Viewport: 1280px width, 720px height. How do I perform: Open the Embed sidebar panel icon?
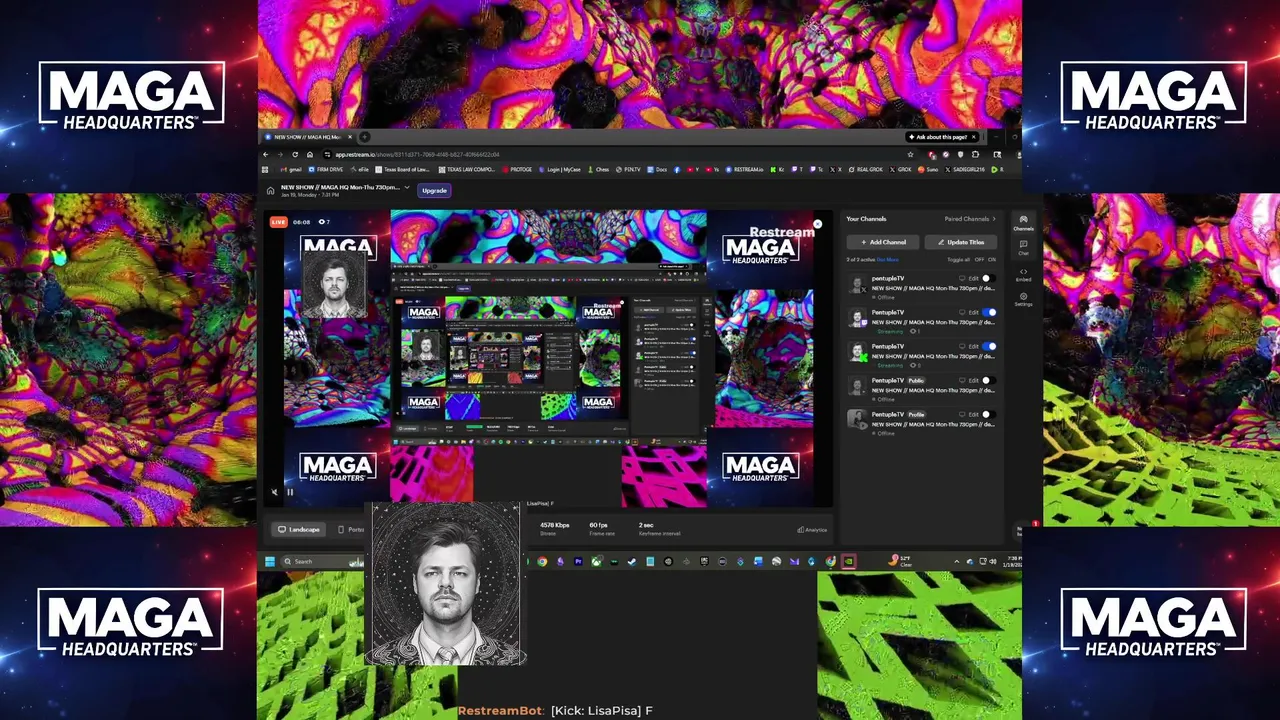click(x=1023, y=274)
